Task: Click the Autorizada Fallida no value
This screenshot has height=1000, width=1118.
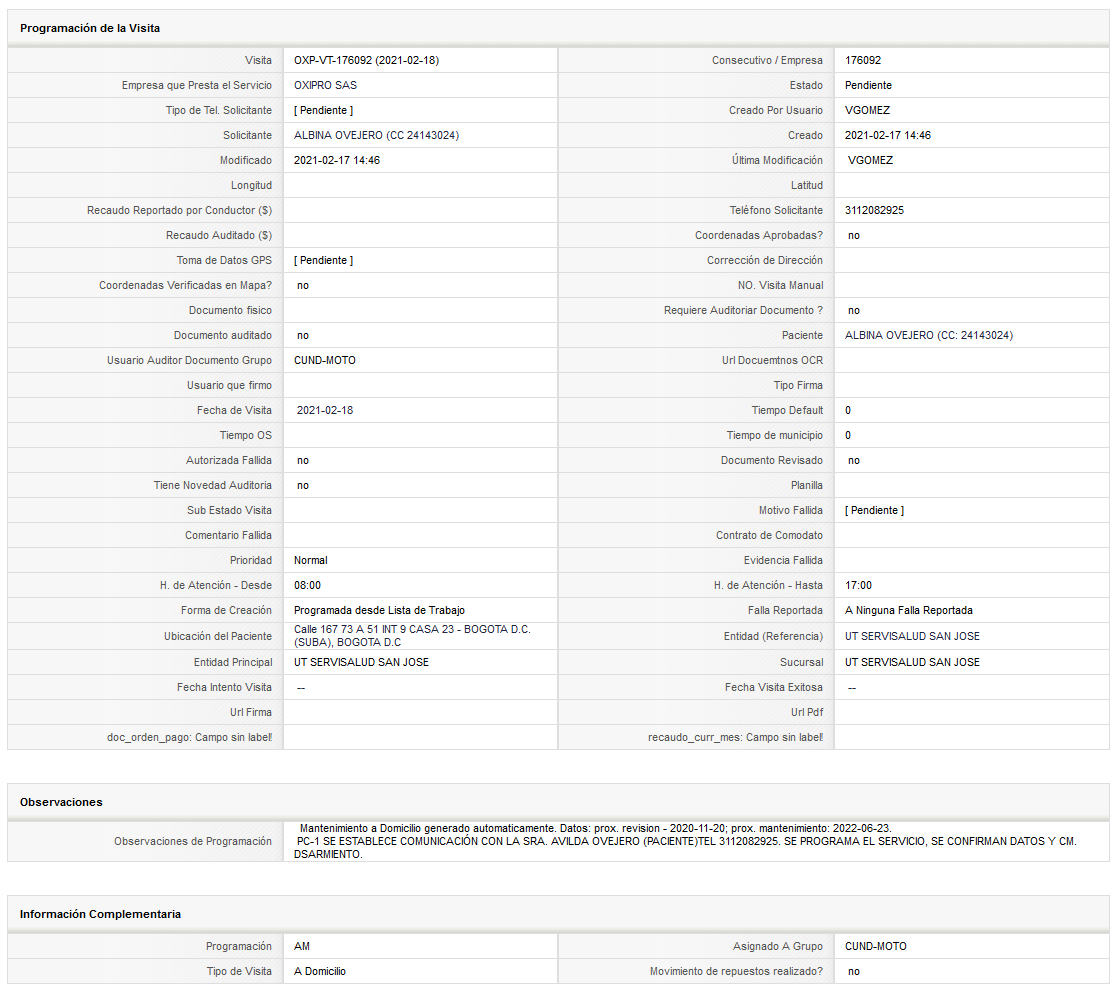Action: pos(302,460)
